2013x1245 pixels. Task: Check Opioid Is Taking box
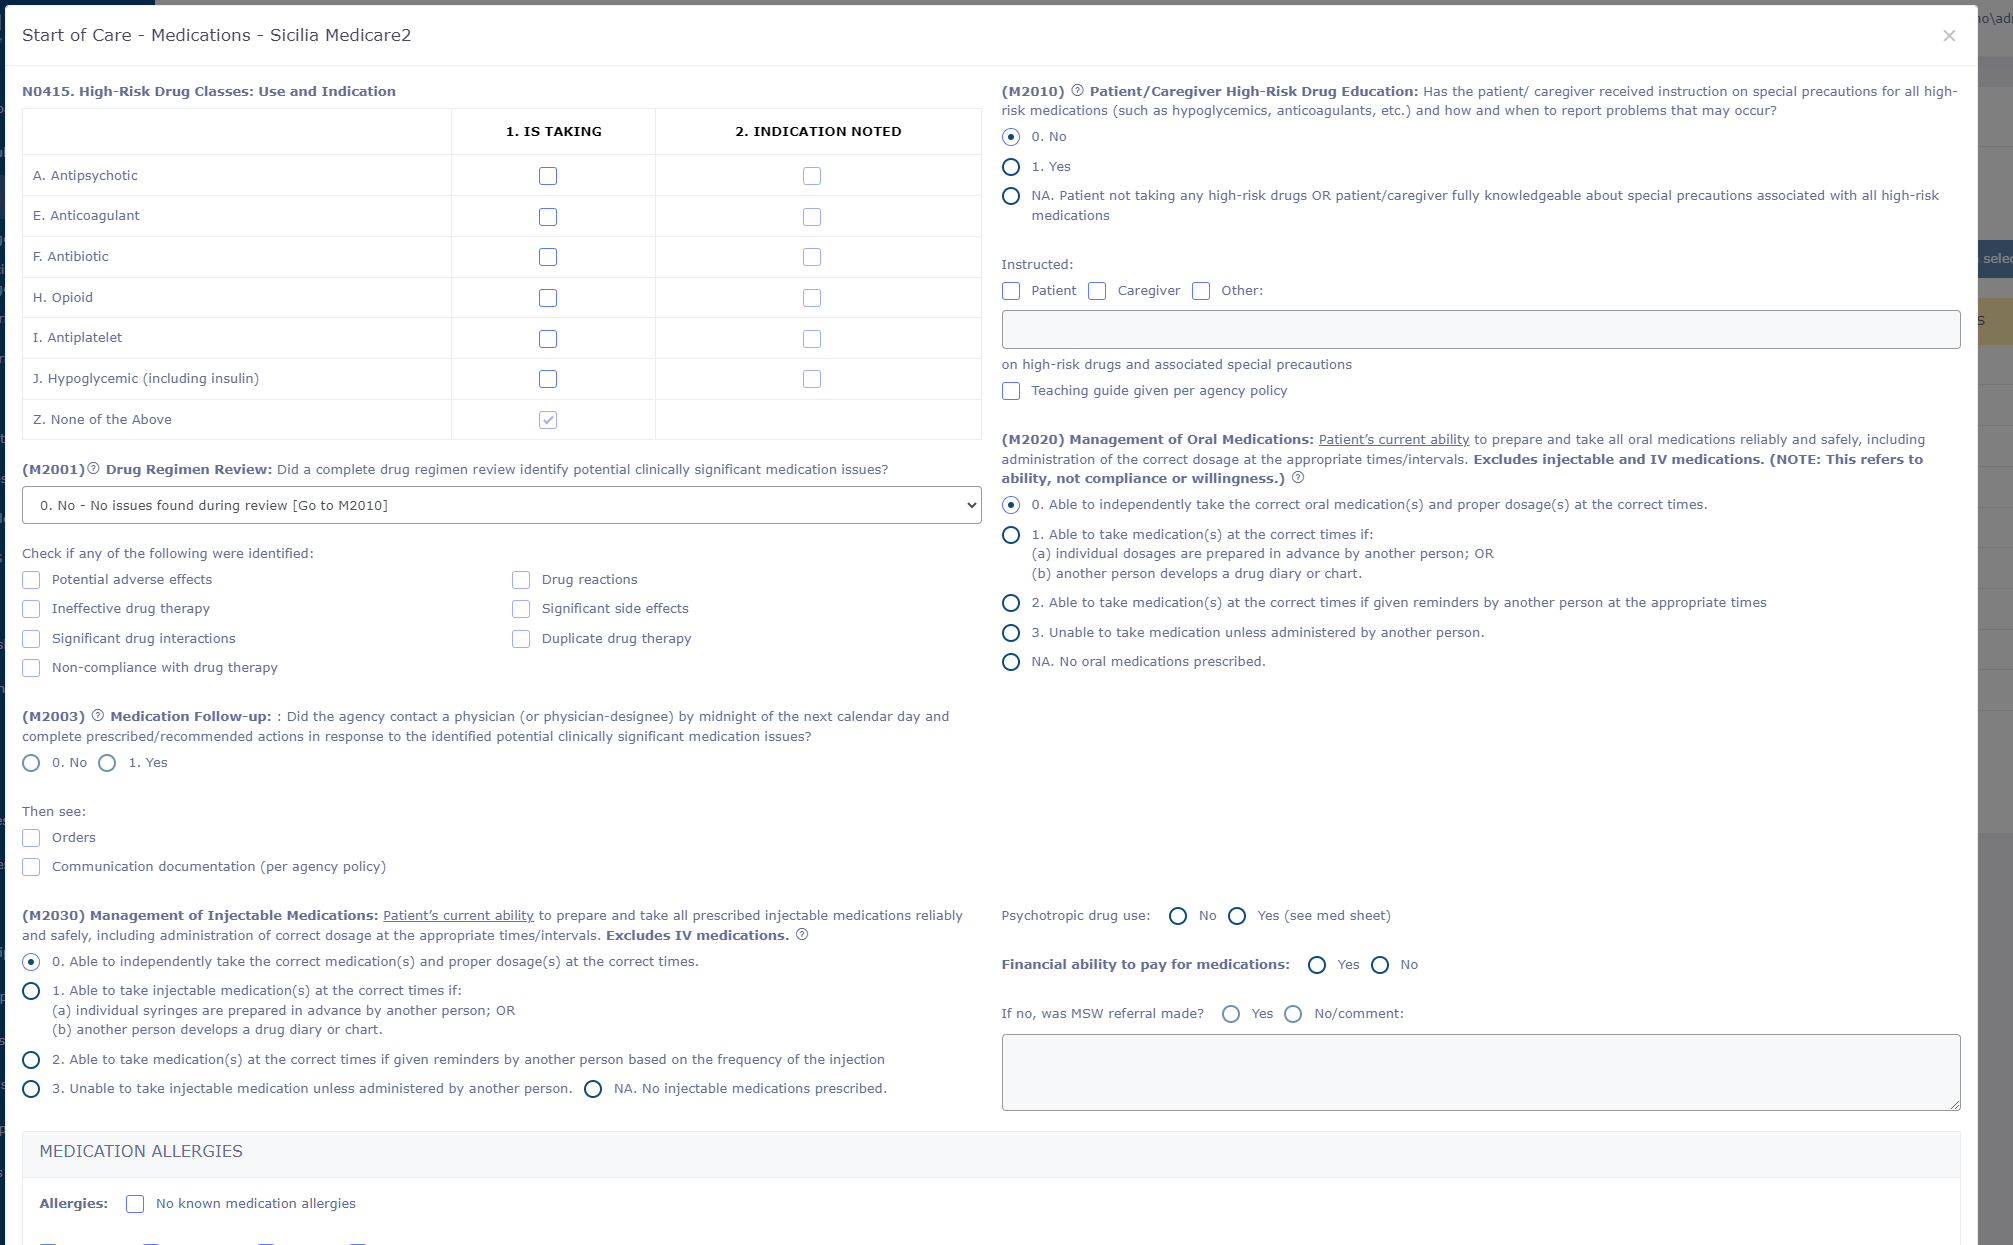point(548,298)
